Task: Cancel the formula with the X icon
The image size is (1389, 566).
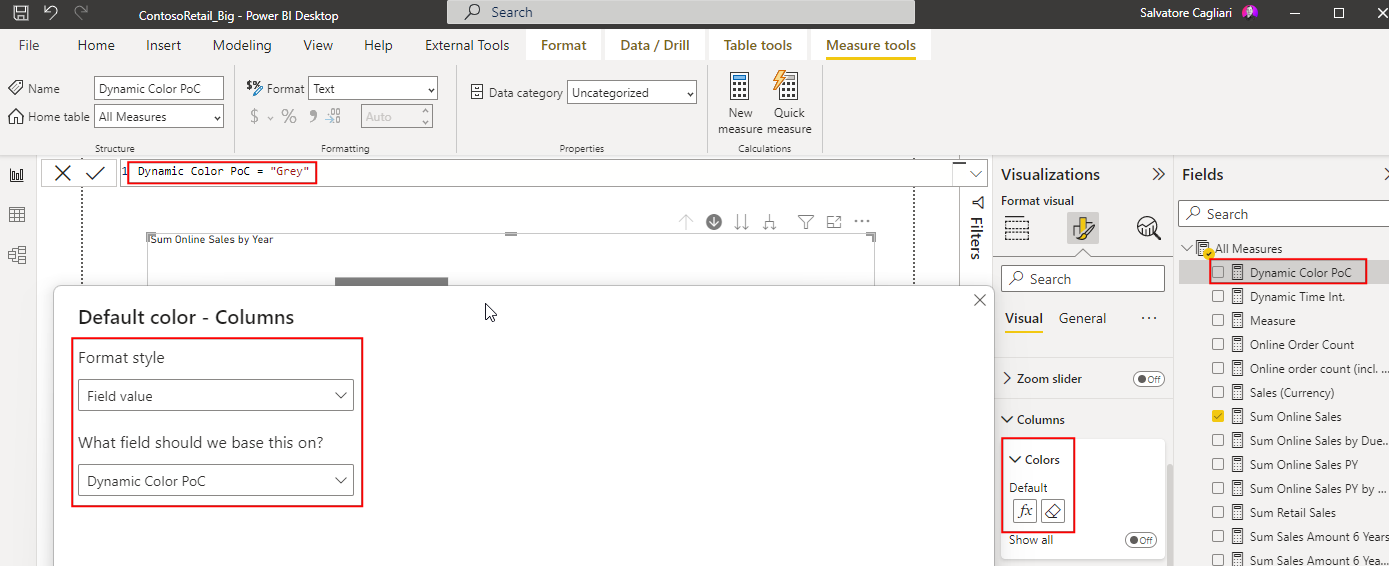Action: pyautogui.click(x=62, y=173)
